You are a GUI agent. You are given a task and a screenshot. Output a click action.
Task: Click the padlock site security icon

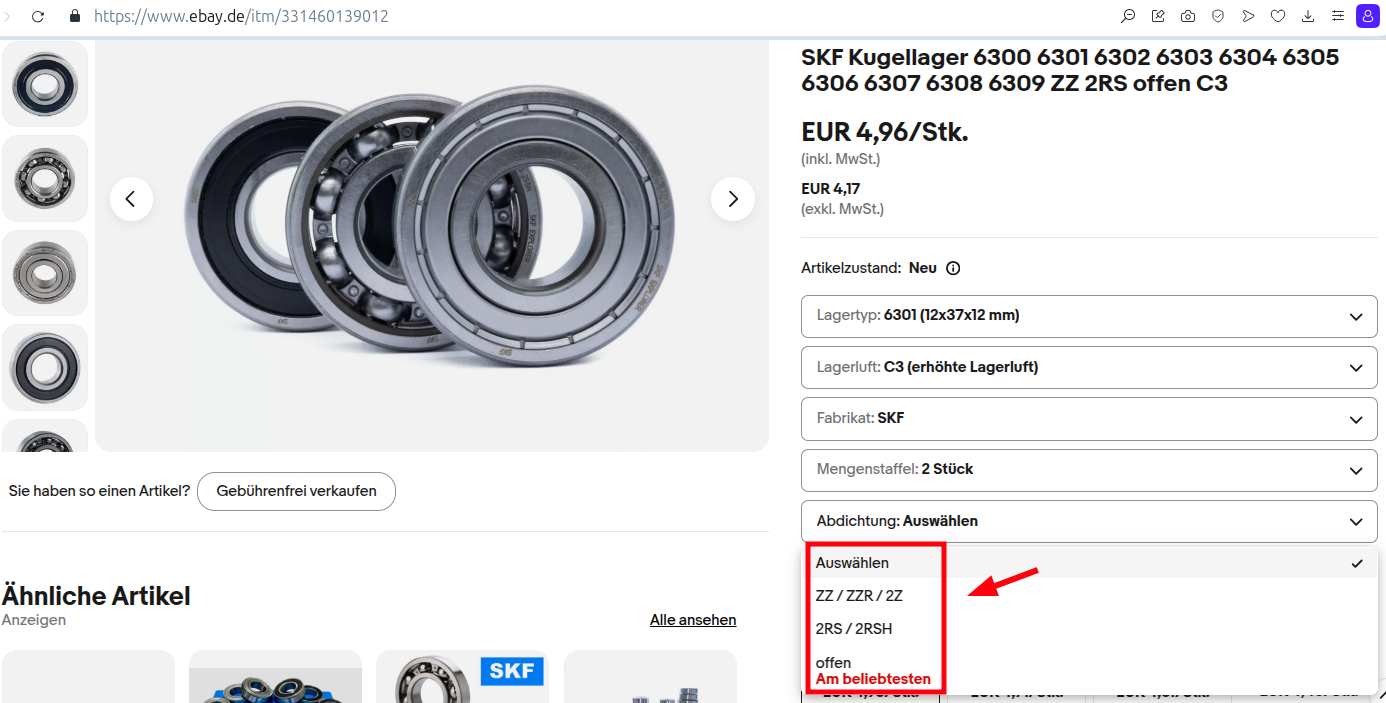(x=74, y=17)
